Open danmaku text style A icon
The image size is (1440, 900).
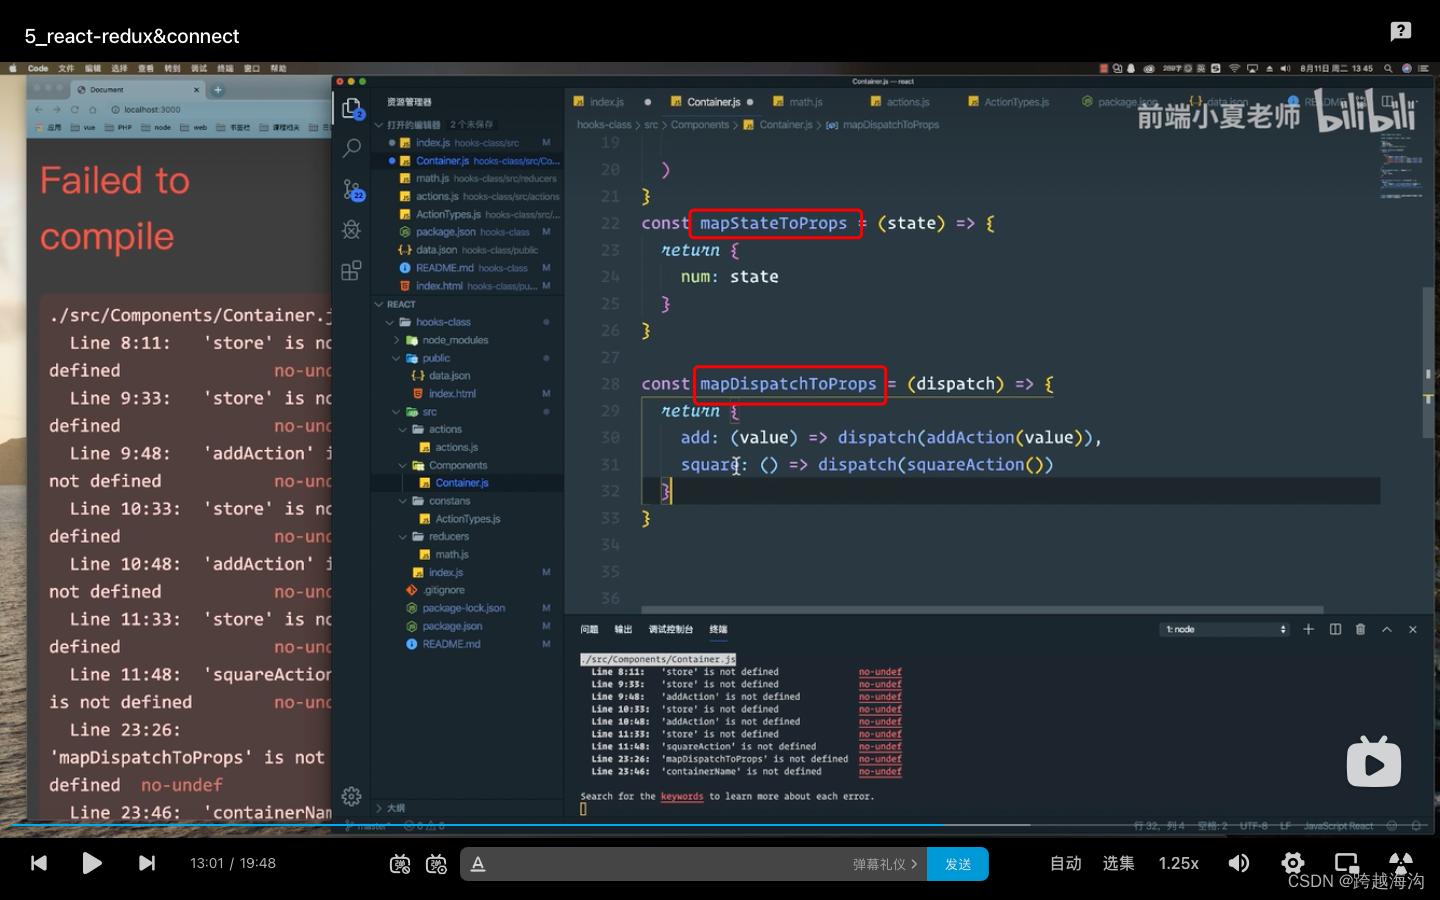pyautogui.click(x=478, y=864)
